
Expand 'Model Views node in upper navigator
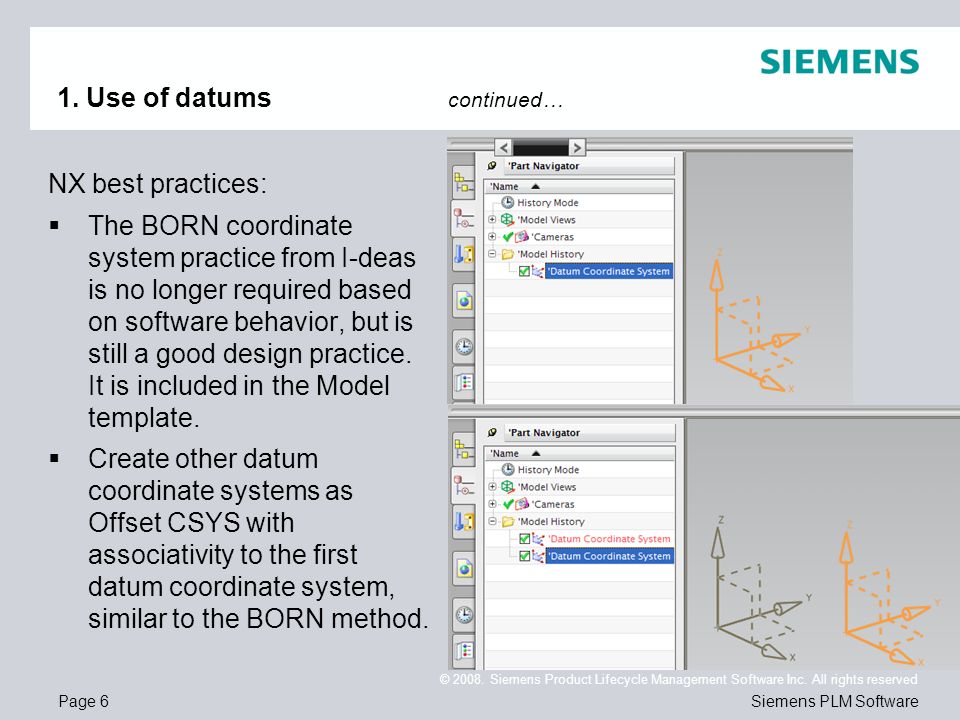(x=492, y=219)
